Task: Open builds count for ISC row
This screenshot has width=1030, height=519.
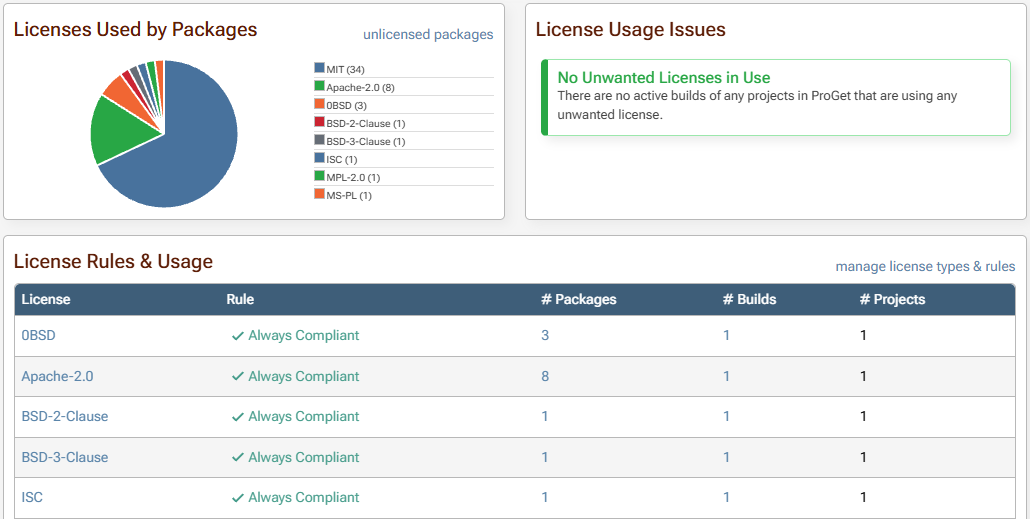Action: [x=727, y=497]
